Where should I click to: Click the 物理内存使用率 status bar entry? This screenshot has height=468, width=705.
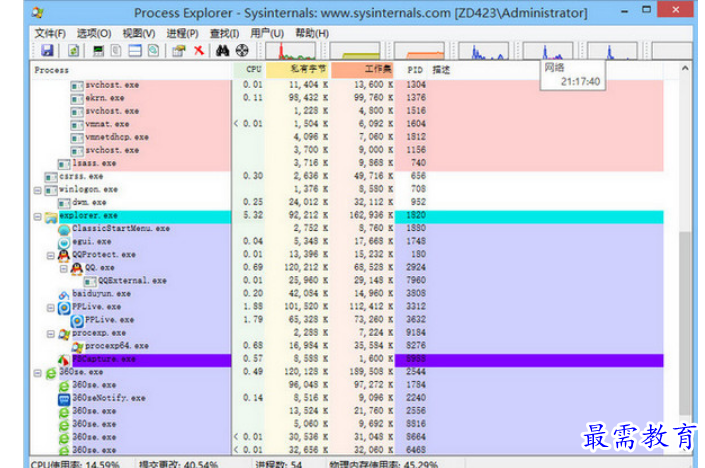point(384,464)
